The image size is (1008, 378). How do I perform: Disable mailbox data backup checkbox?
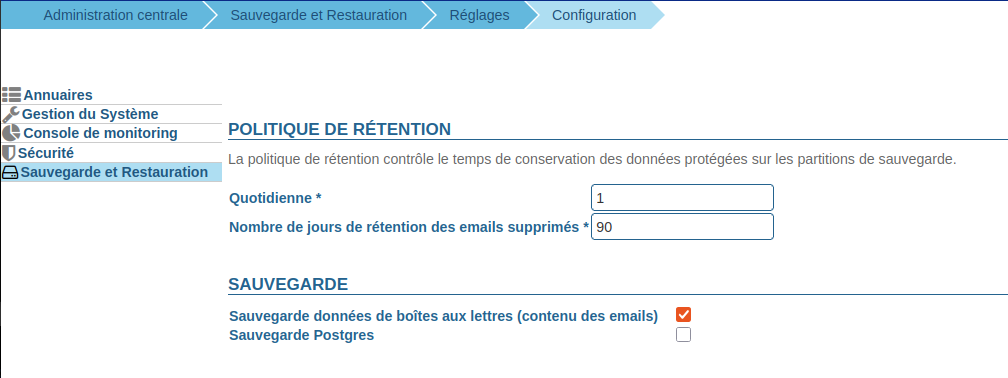point(683,315)
